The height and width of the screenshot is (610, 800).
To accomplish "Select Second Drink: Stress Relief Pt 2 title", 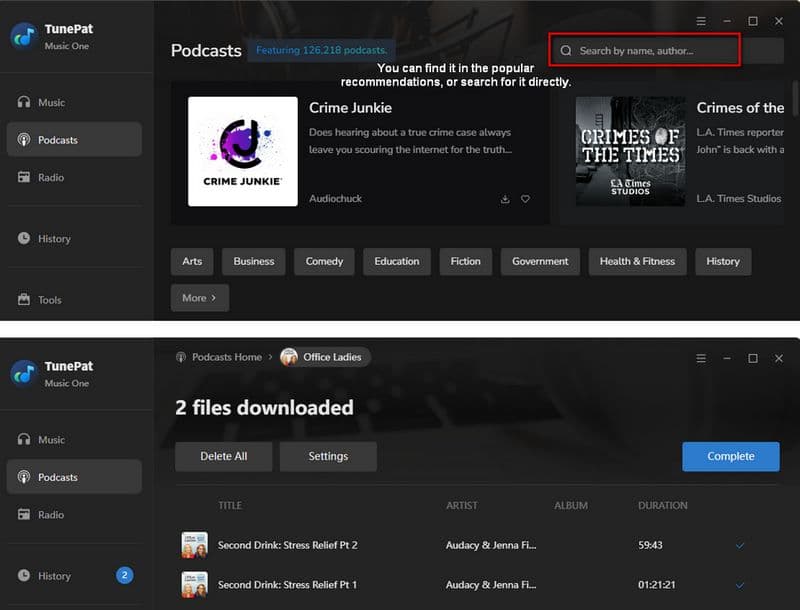I will [x=288, y=545].
